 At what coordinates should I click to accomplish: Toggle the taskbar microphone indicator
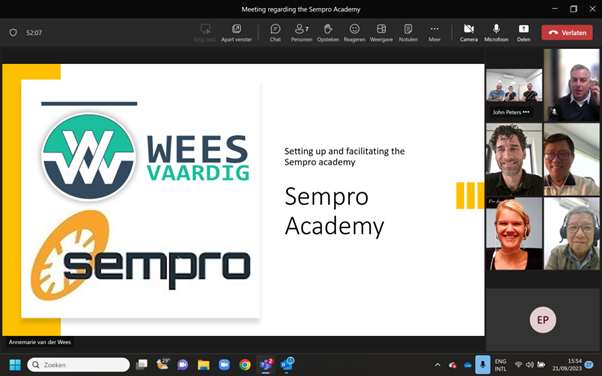483,364
